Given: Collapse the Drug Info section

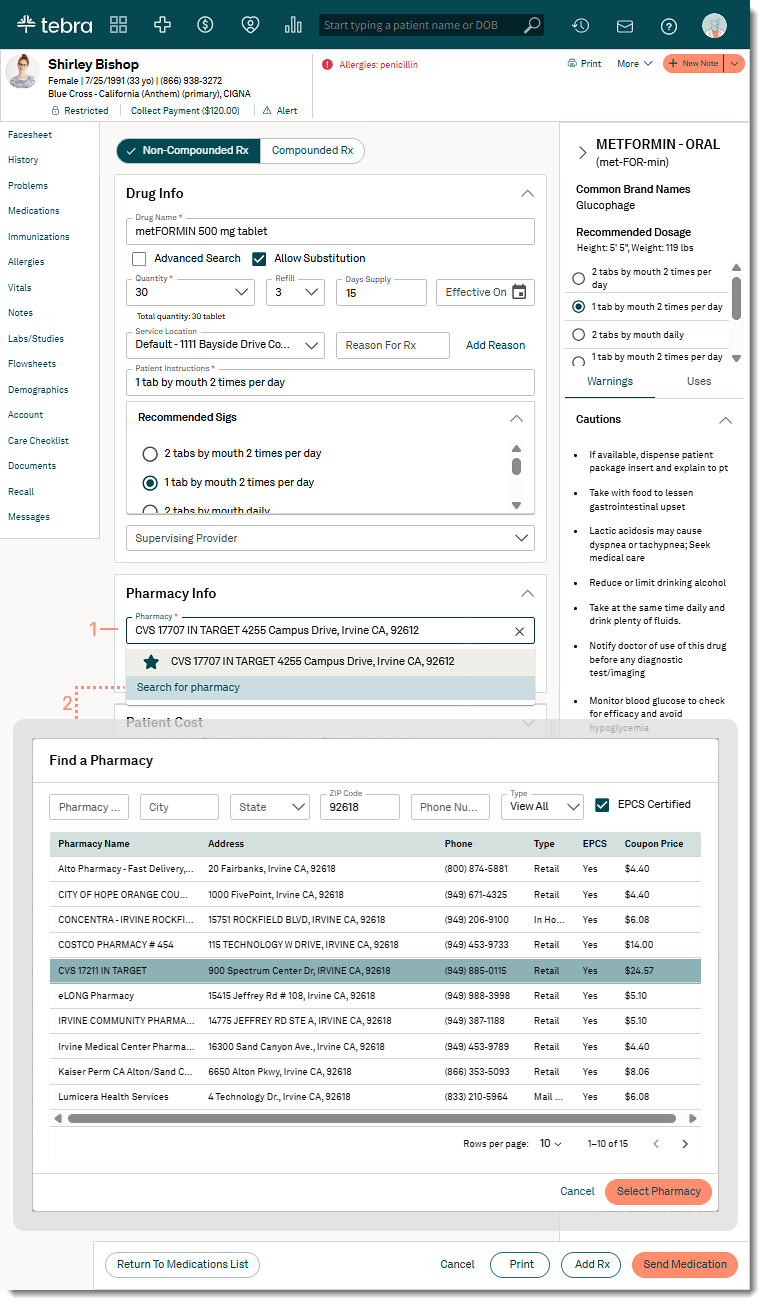Looking at the screenshot, I should coord(527,193).
